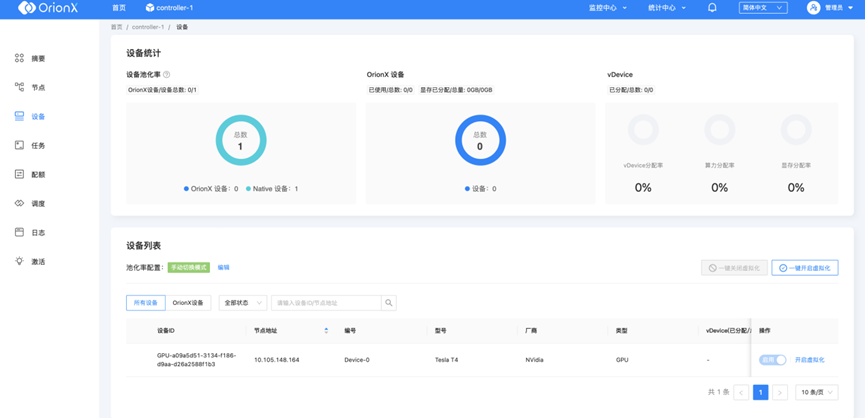Click the search magnifier icon in device list
This screenshot has height=418, width=865.
[389, 303]
